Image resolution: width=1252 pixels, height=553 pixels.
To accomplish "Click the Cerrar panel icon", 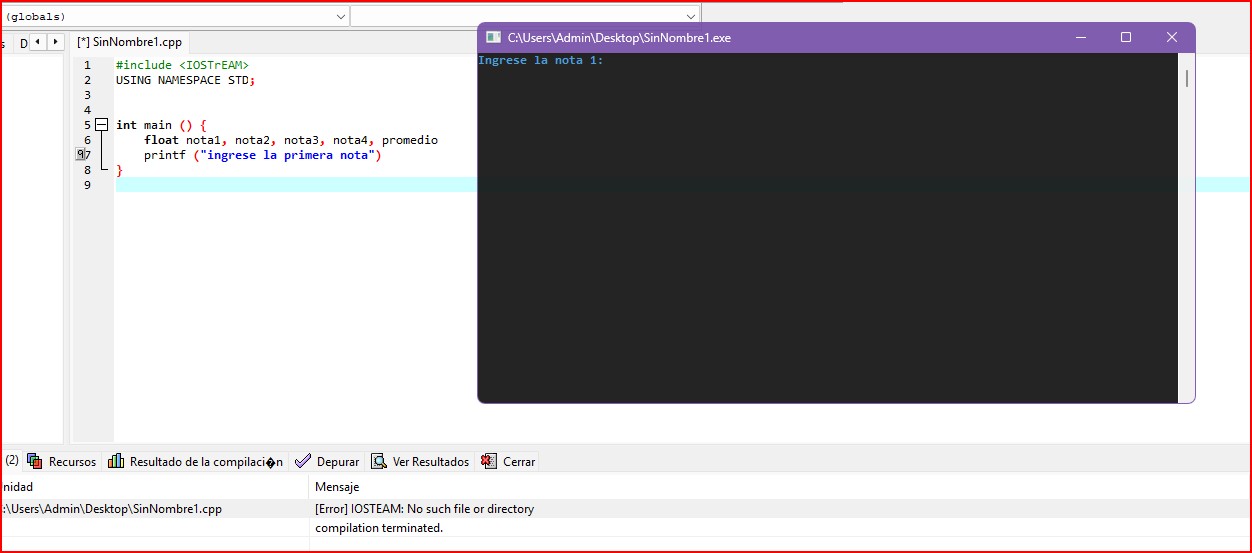I will 489,461.
